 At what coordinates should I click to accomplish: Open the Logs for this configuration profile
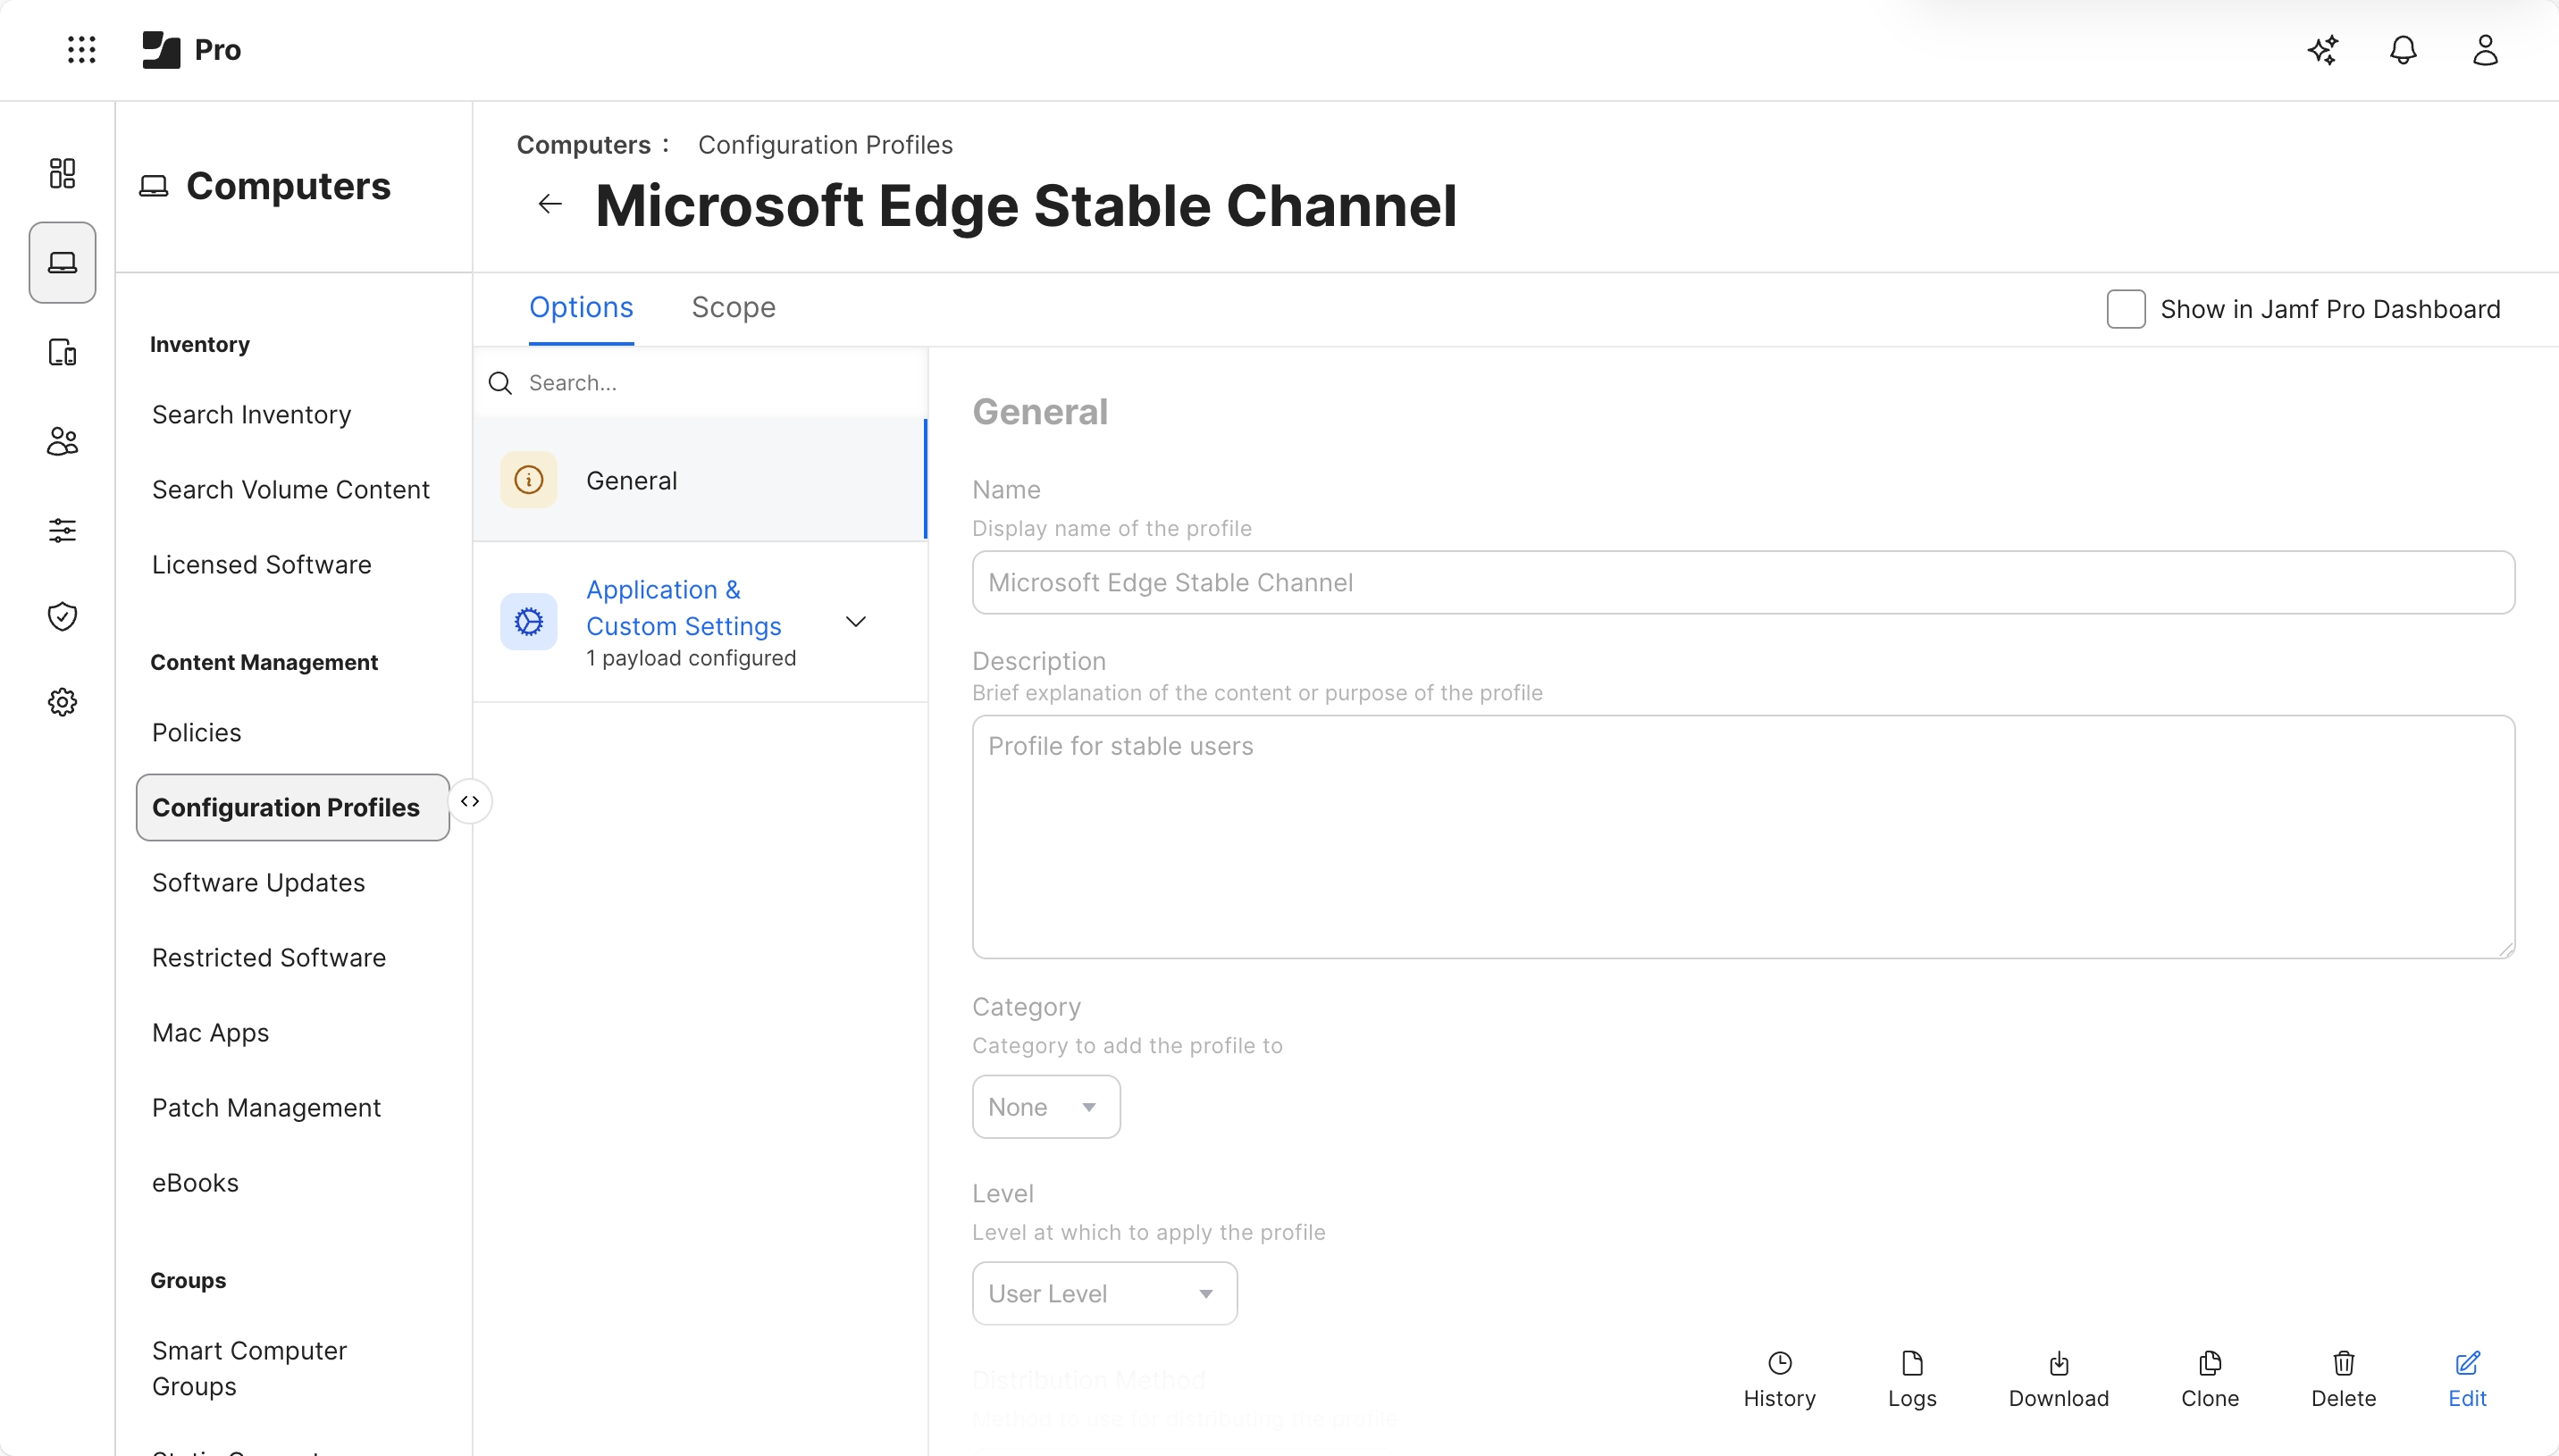(1911, 1380)
